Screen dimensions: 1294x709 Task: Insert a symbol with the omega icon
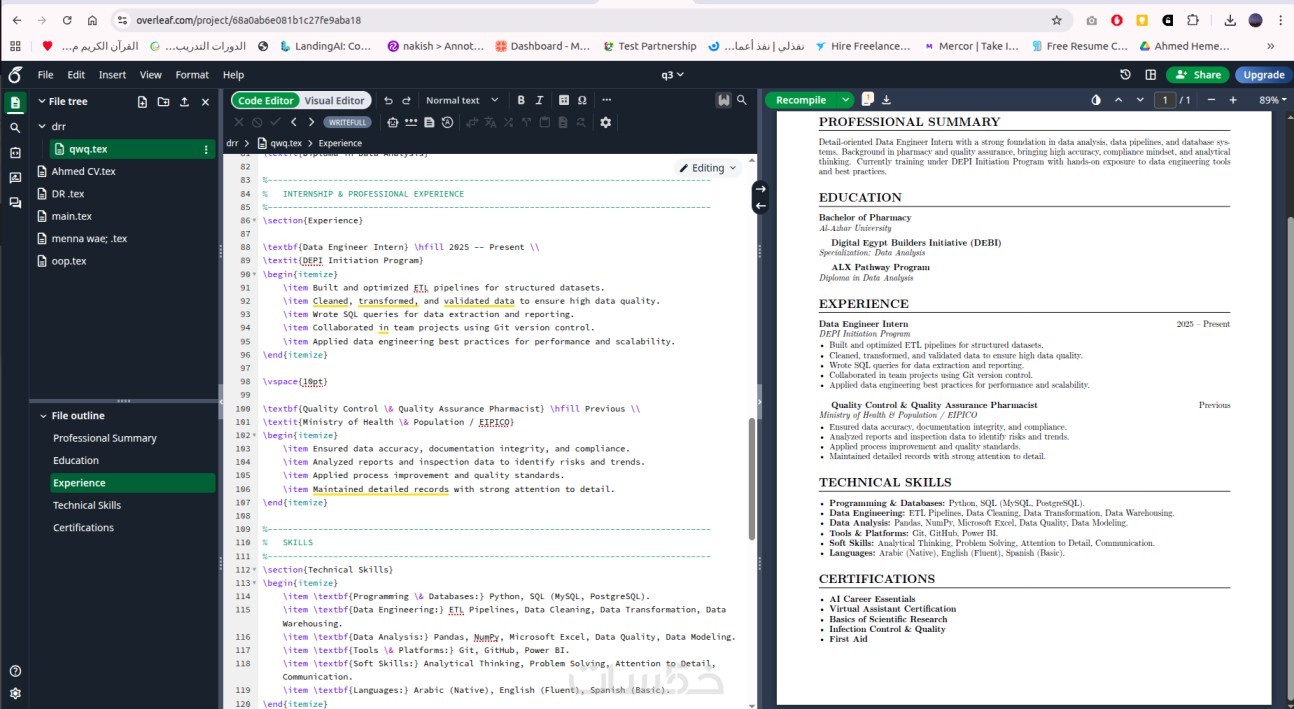point(582,100)
